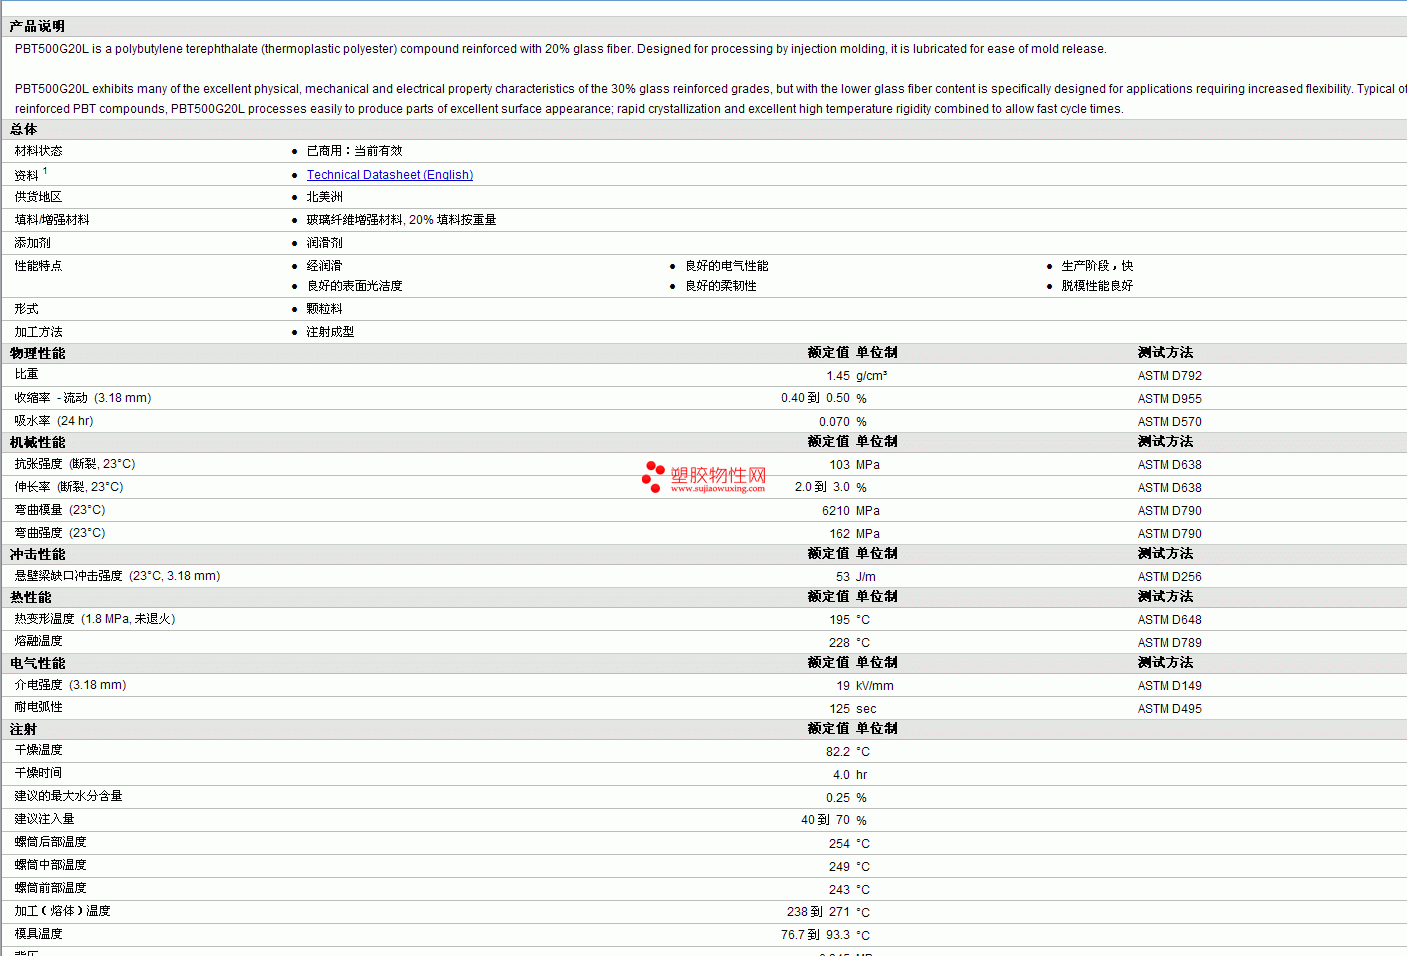
Task: Select the 热性能 section header
Action: 30,597
